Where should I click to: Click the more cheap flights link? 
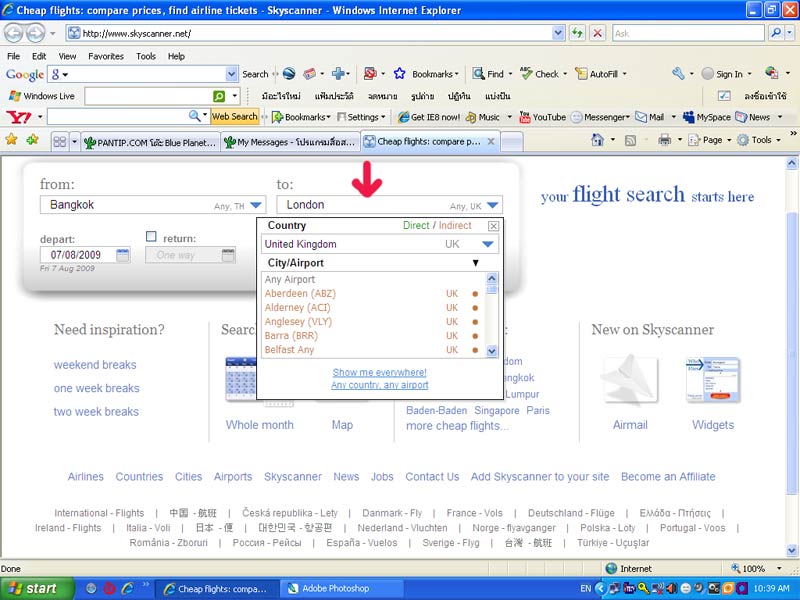(x=457, y=426)
